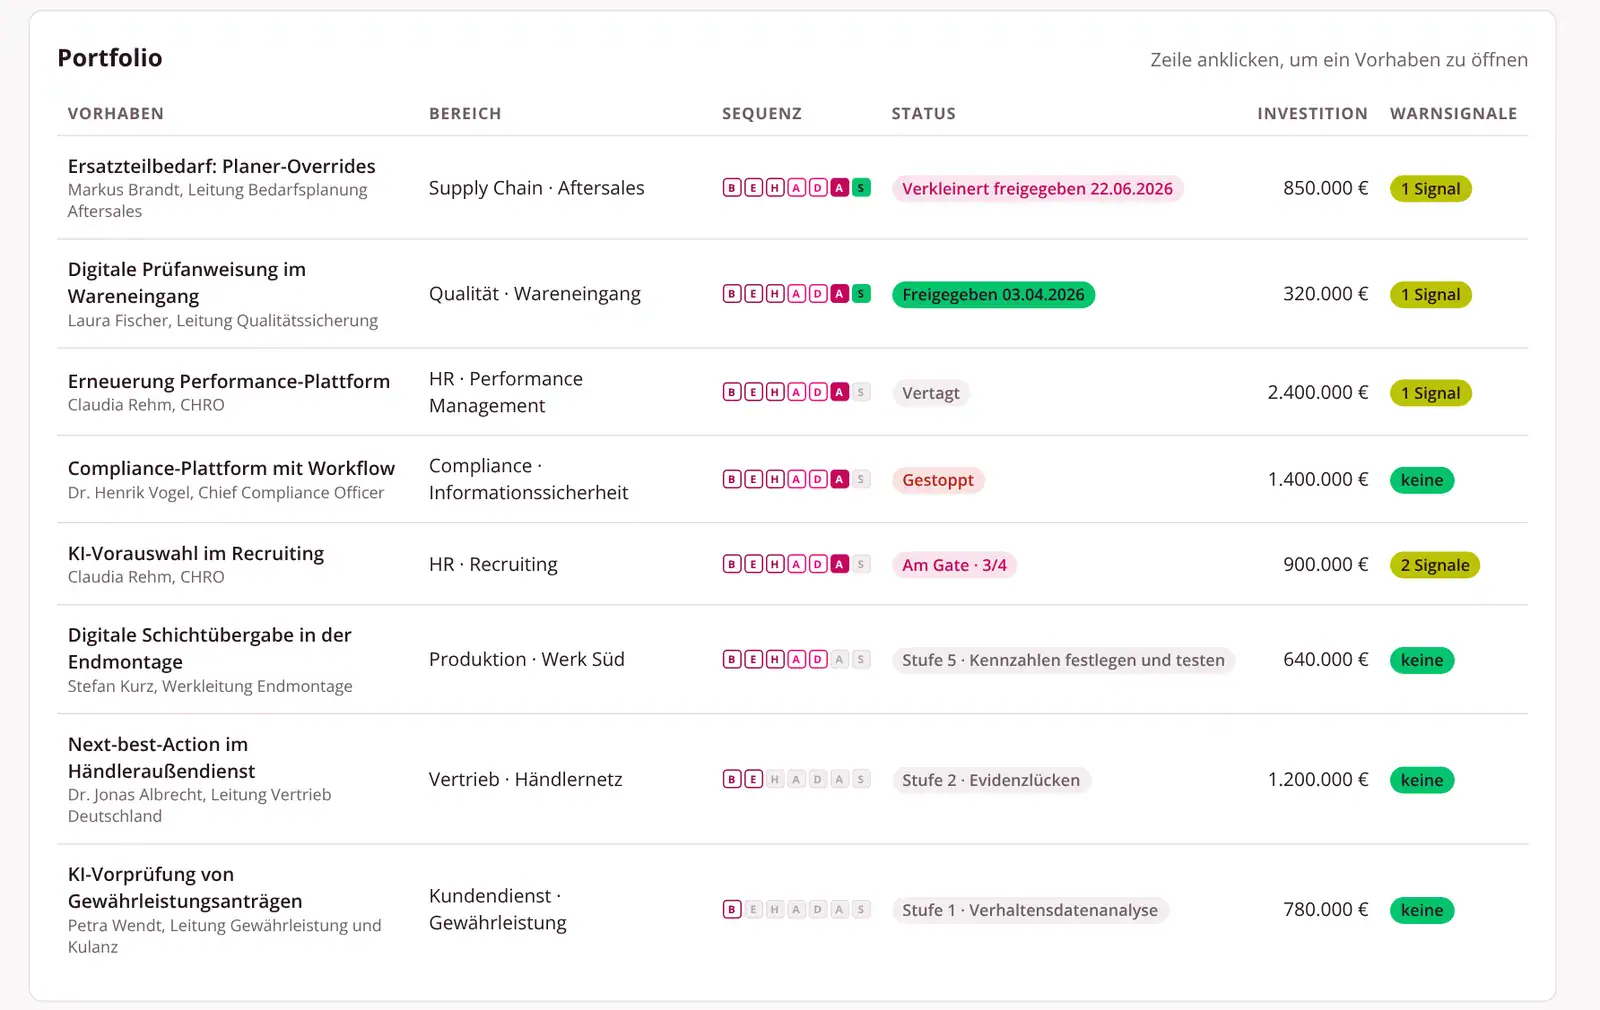The height and width of the screenshot is (1010, 1600).
Task: Click the 'Supply Chain · Aftersales' cell
Action: pyautogui.click(x=537, y=188)
